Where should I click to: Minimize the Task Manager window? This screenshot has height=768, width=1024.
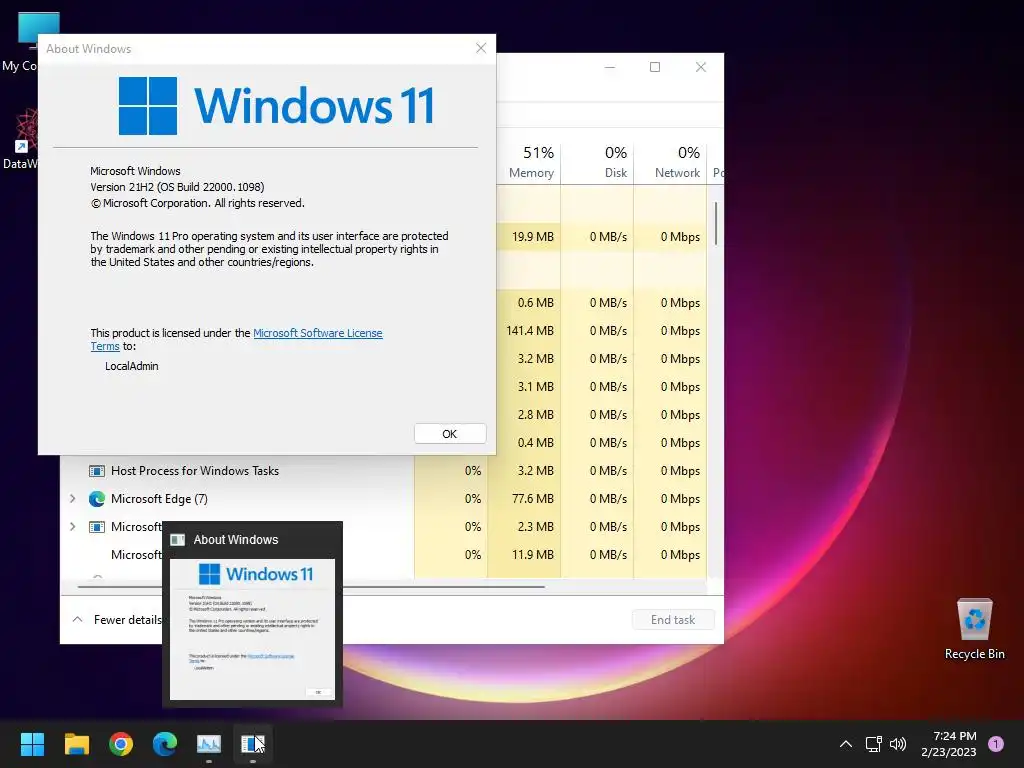(610, 67)
